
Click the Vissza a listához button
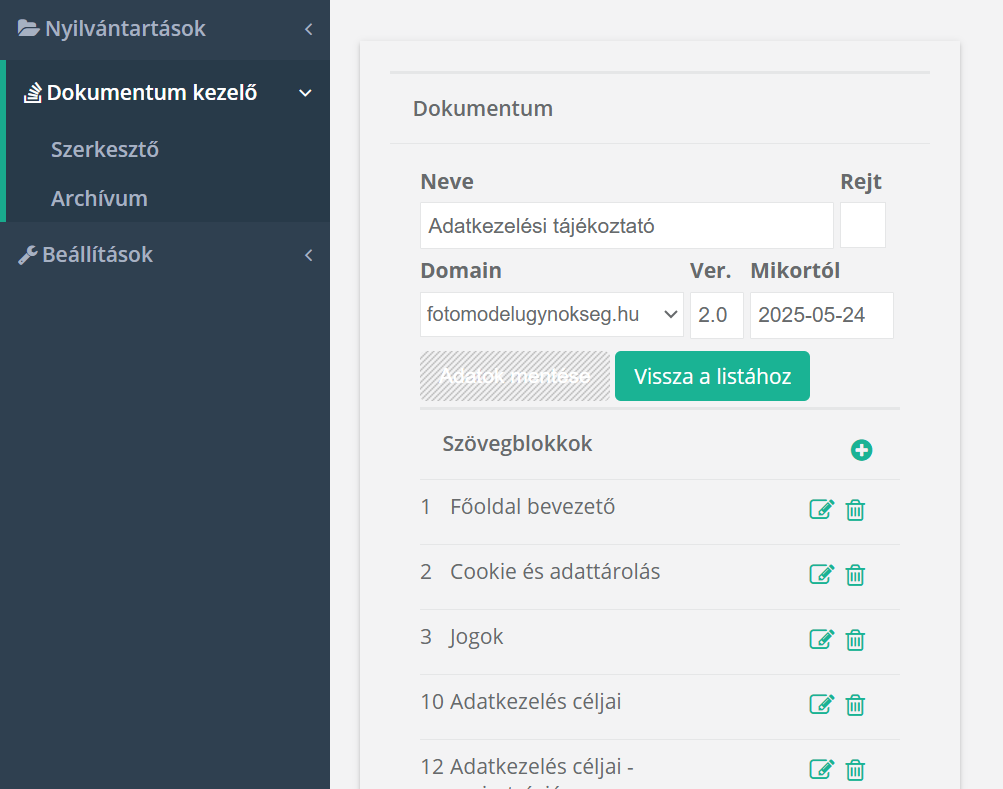[712, 376]
